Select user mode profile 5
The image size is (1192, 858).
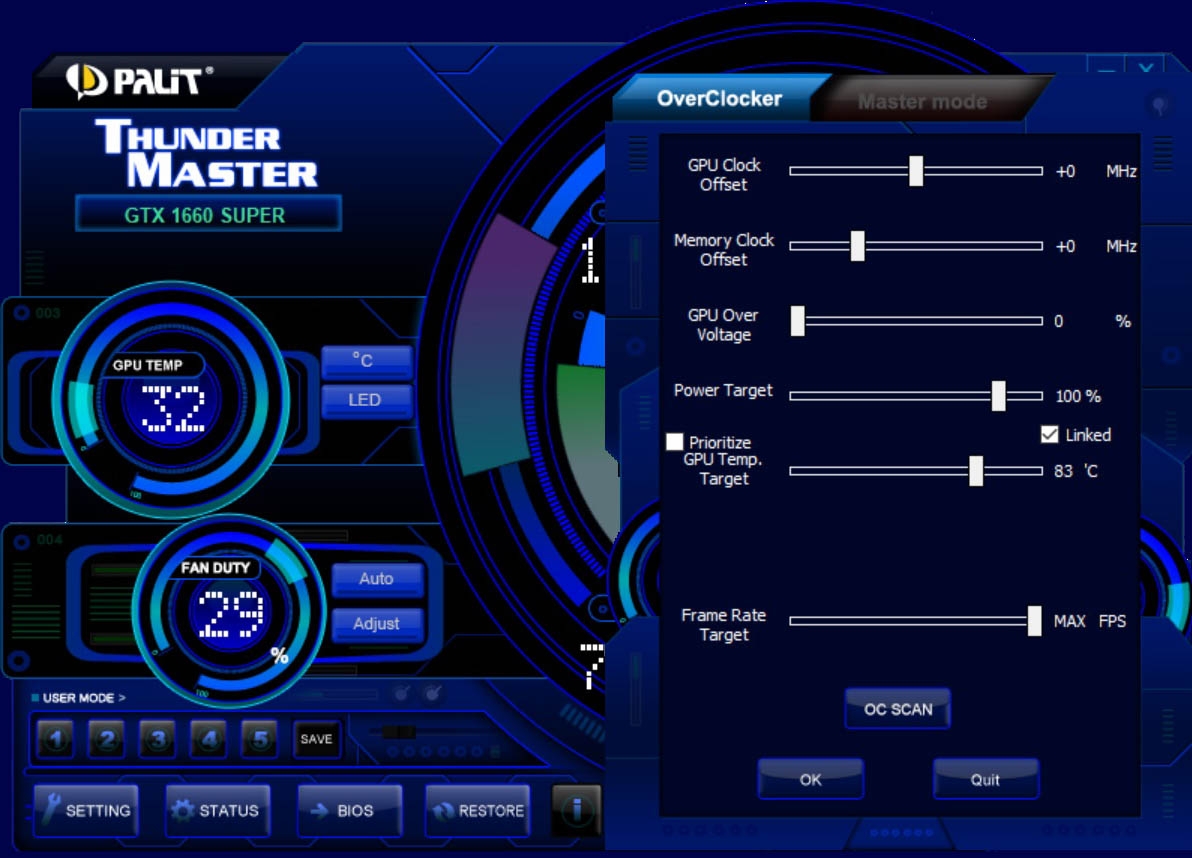(x=260, y=739)
